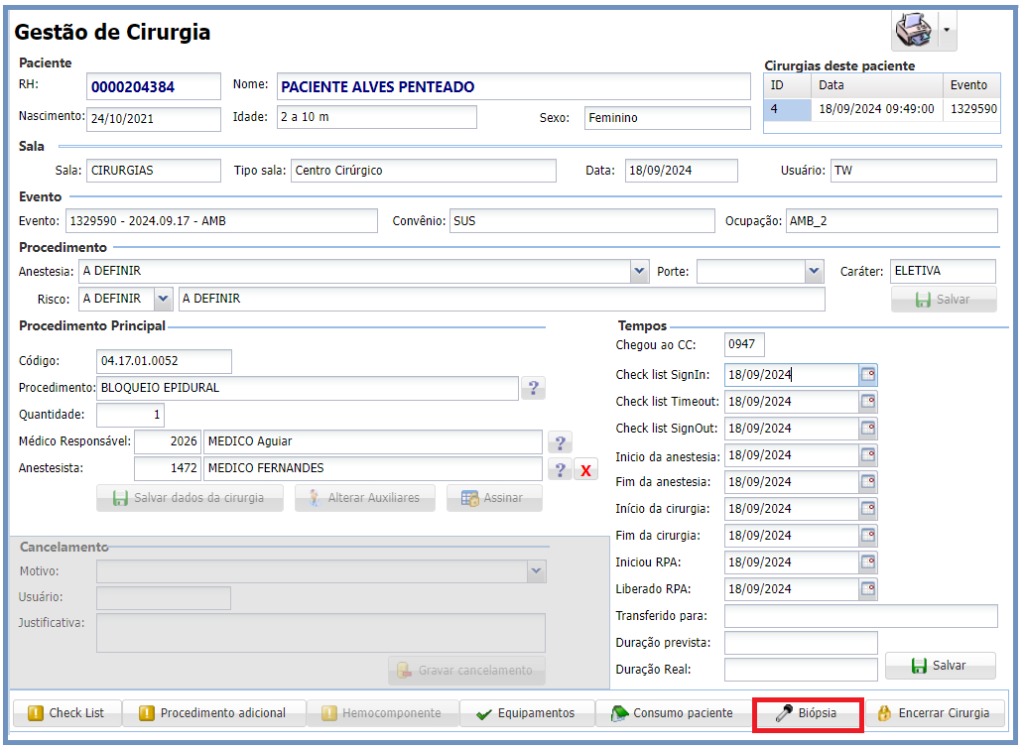Image resolution: width=1024 pixels, height=748 pixels.
Task: Click the Check list SignIn date field
Action: tap(792, 374)
